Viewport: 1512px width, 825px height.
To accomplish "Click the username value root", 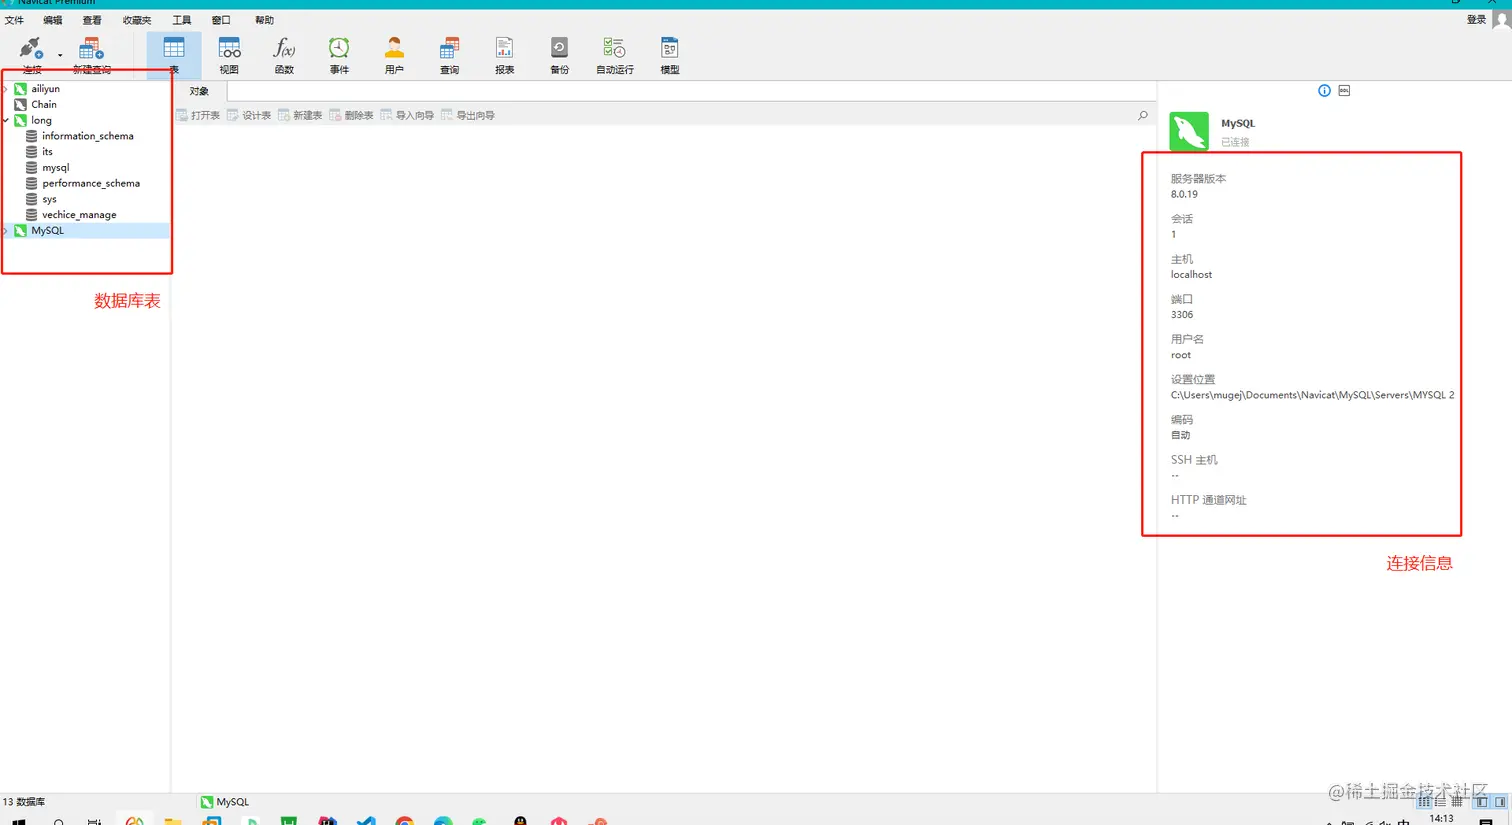I will click(1181, 355).
